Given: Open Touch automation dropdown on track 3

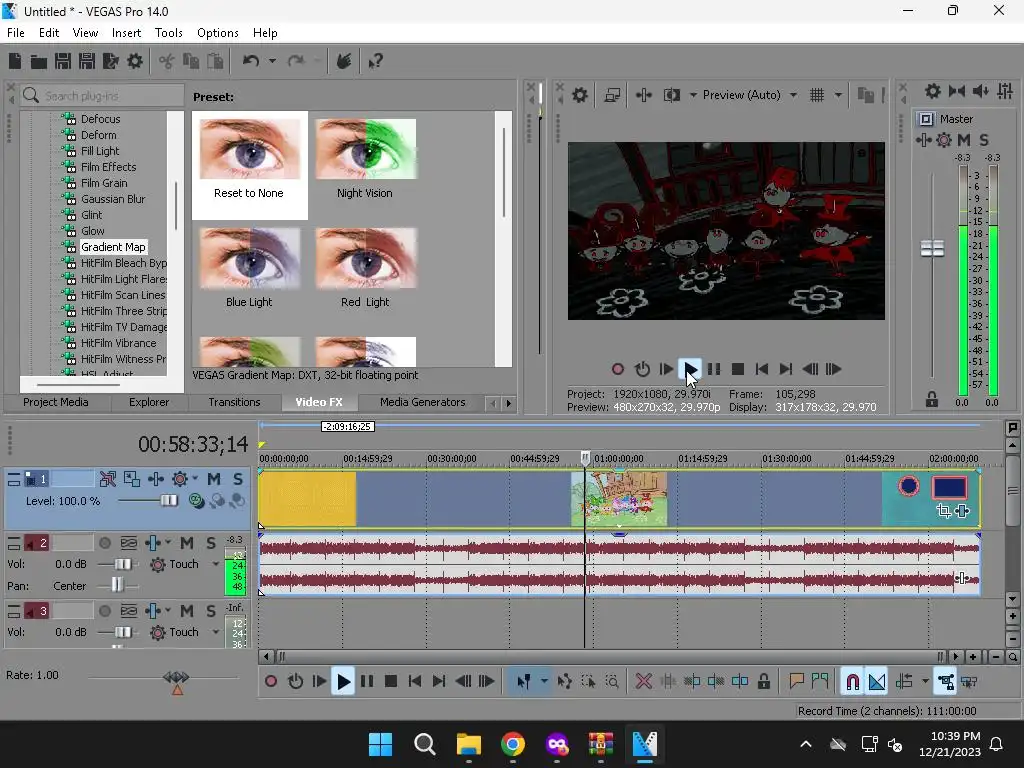Looking at the screenshot, I should [x=216, y=632].
